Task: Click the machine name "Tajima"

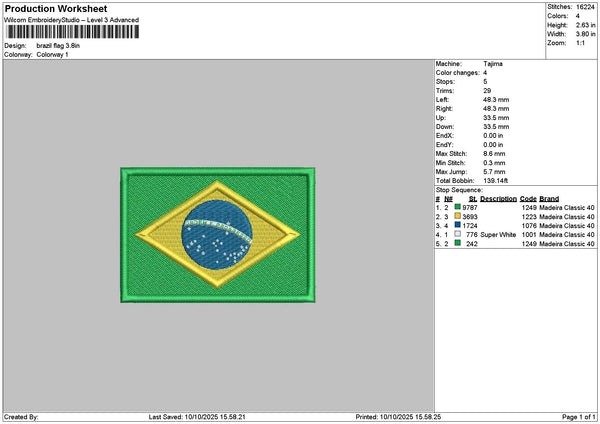Action: point(493,64)
